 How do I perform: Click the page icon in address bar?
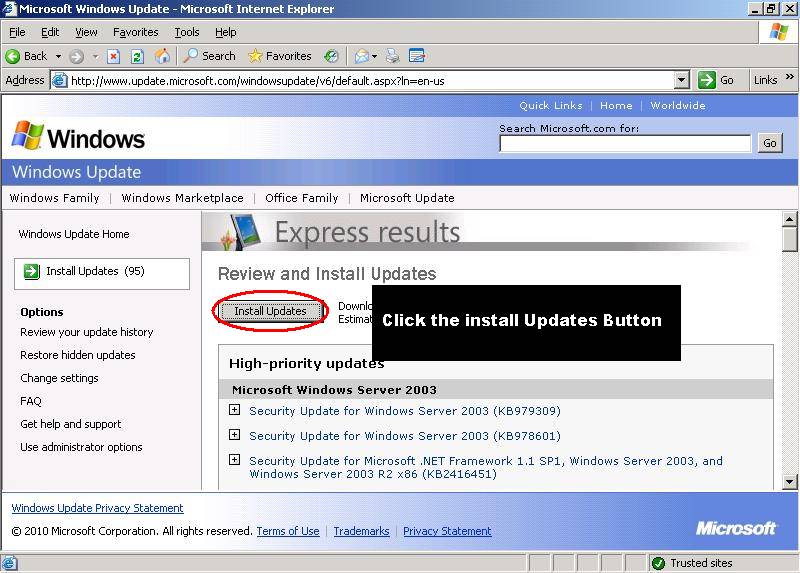point(60,81)
